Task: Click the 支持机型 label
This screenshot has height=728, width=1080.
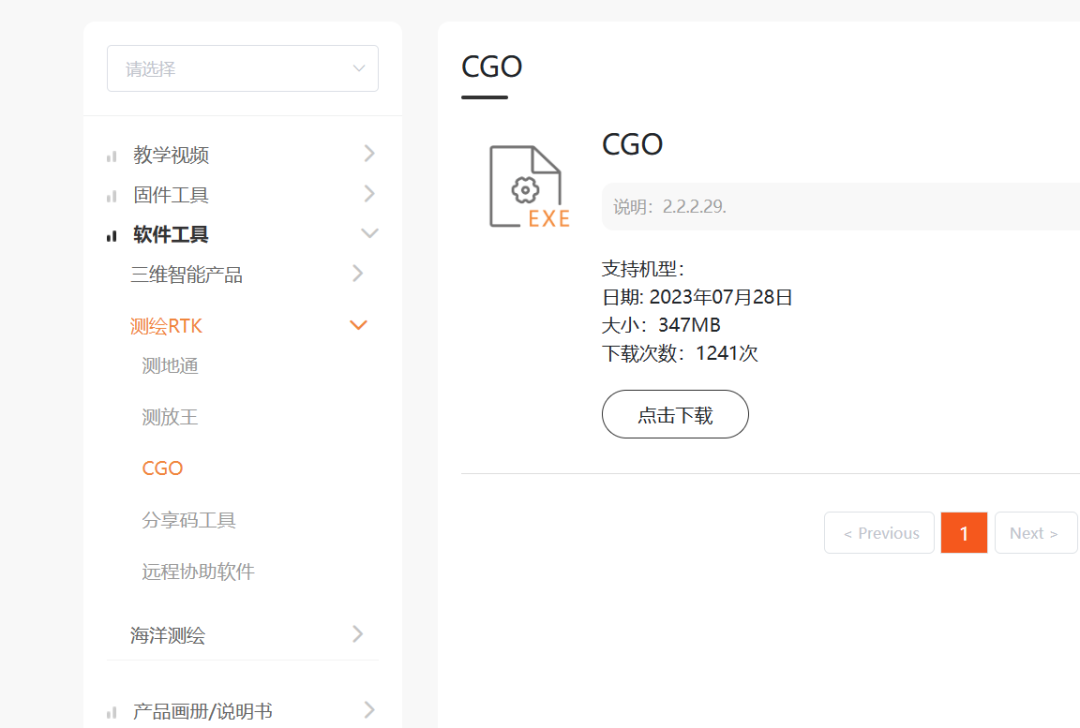Action: tap(643, 269)
